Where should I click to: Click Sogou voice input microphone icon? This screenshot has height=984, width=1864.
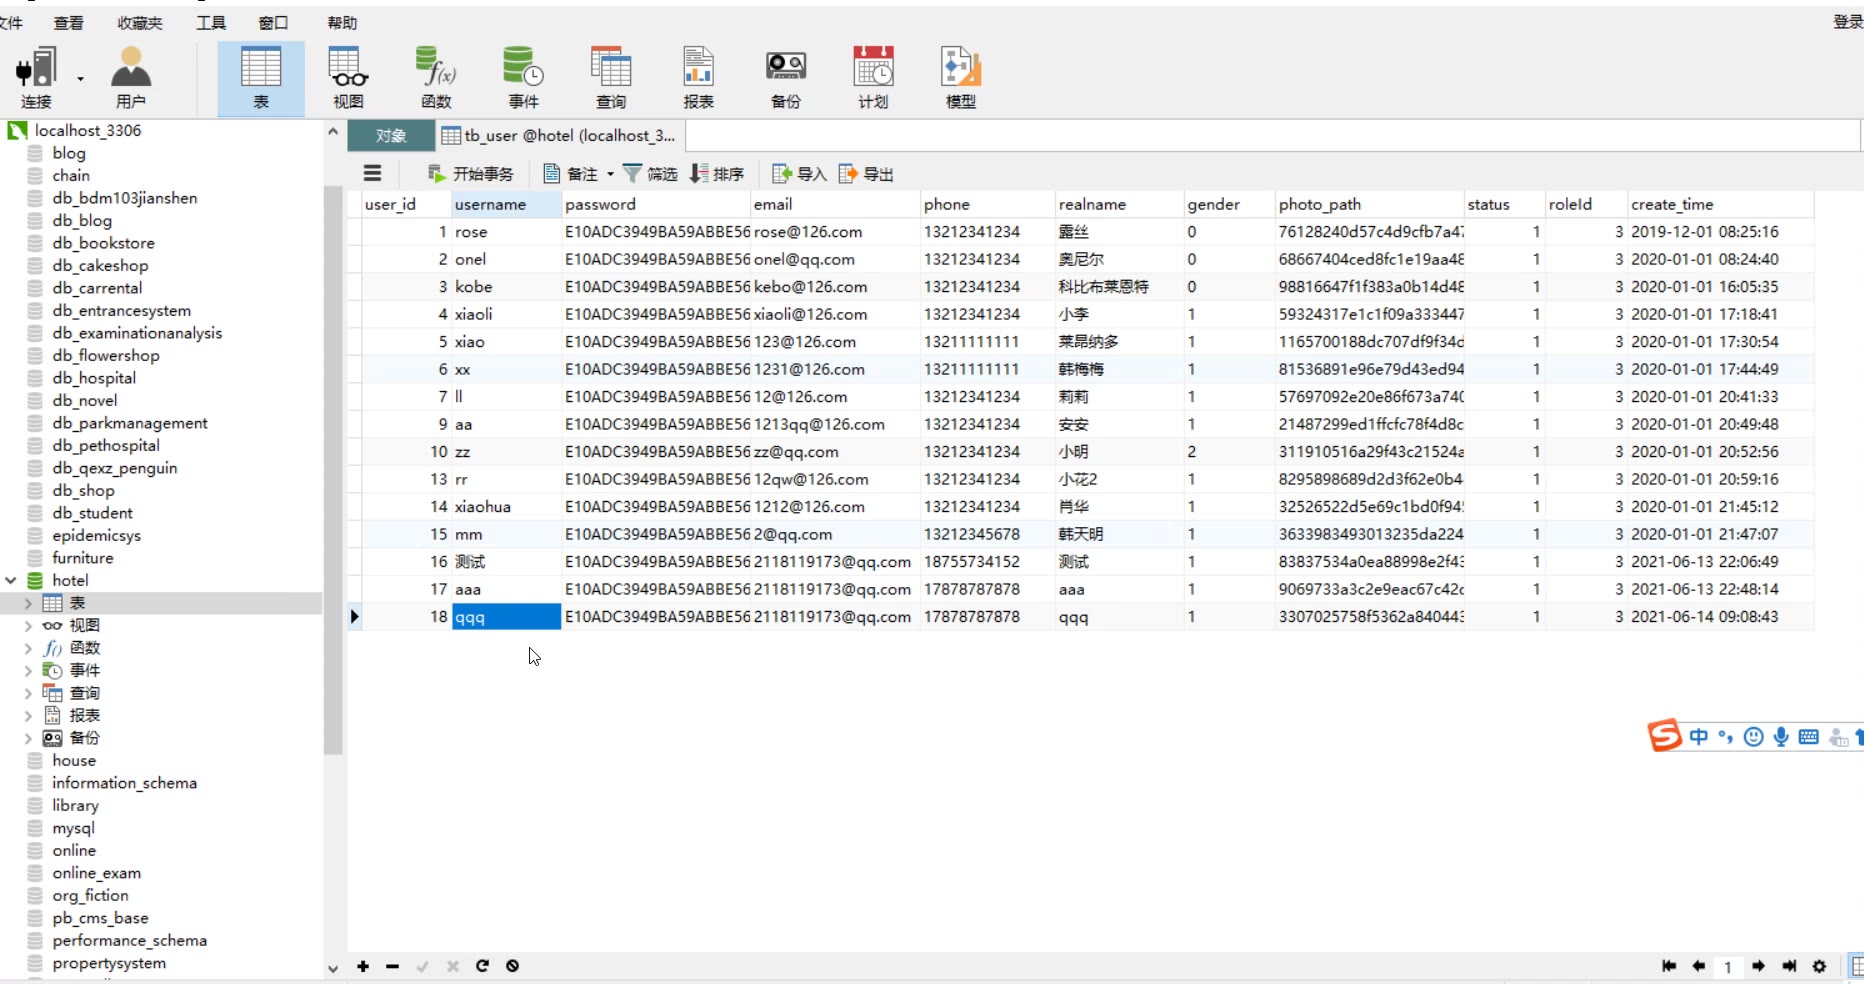click(x=1781, y=737)
